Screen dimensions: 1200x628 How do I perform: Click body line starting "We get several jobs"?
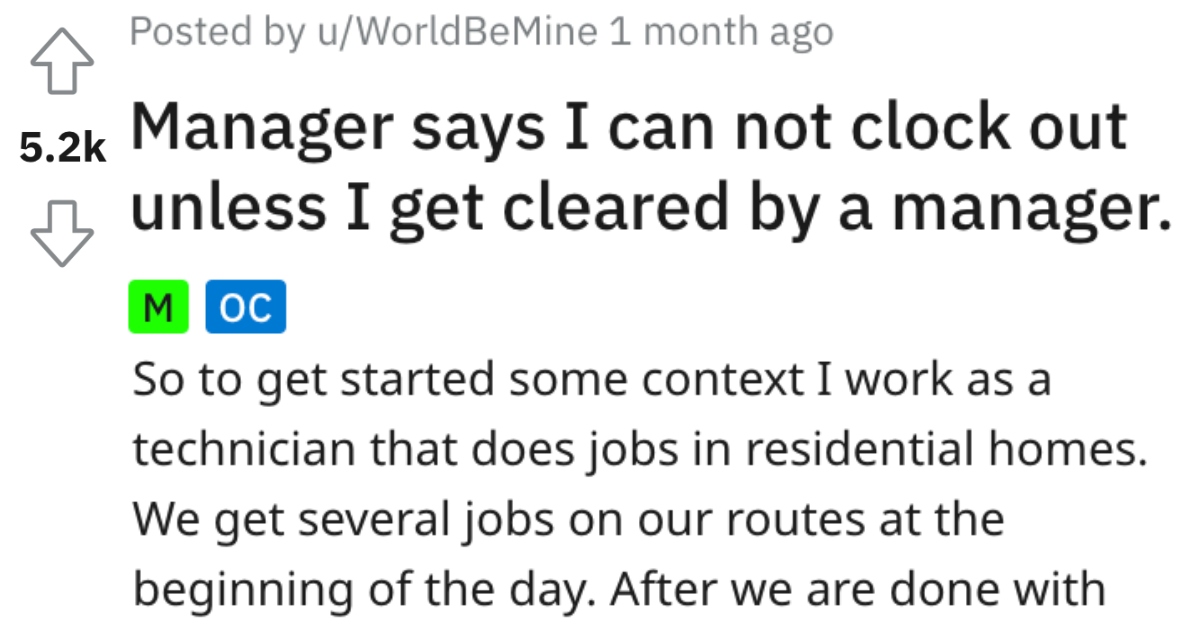pyautogui.click(x=568, y=520)
